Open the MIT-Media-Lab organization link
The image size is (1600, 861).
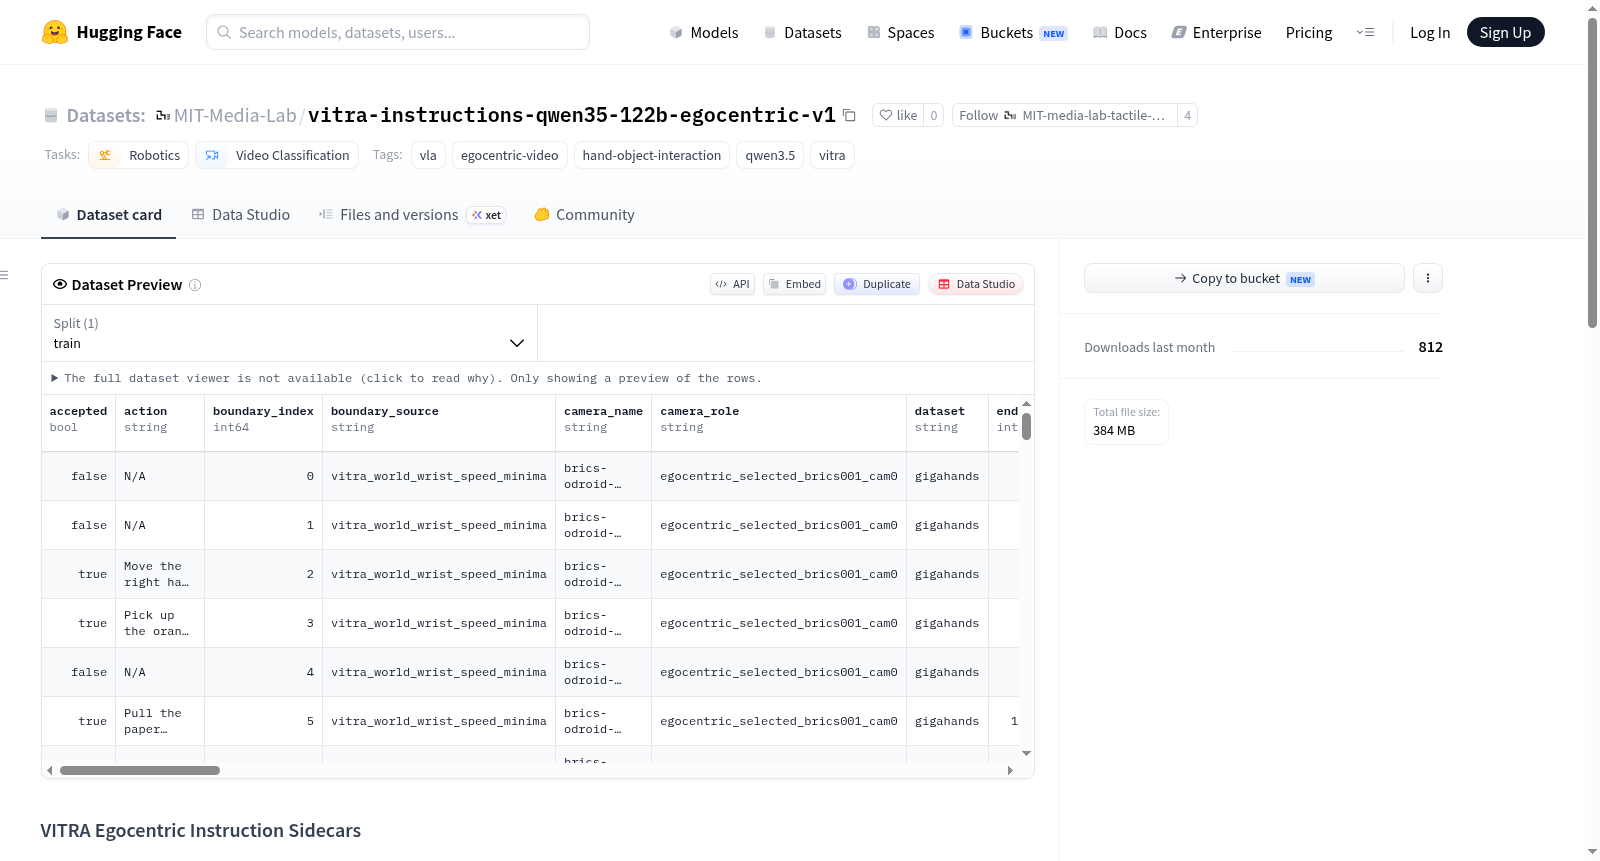coord(235,115)
